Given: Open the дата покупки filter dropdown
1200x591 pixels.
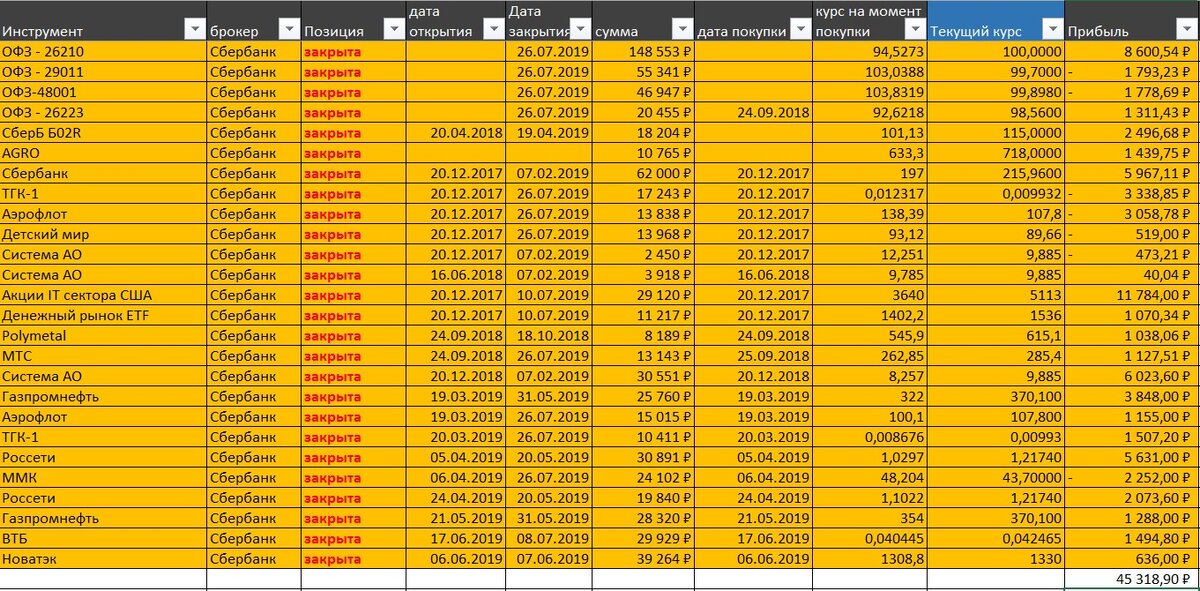Looking at the screenshot, I should [800, 30].
